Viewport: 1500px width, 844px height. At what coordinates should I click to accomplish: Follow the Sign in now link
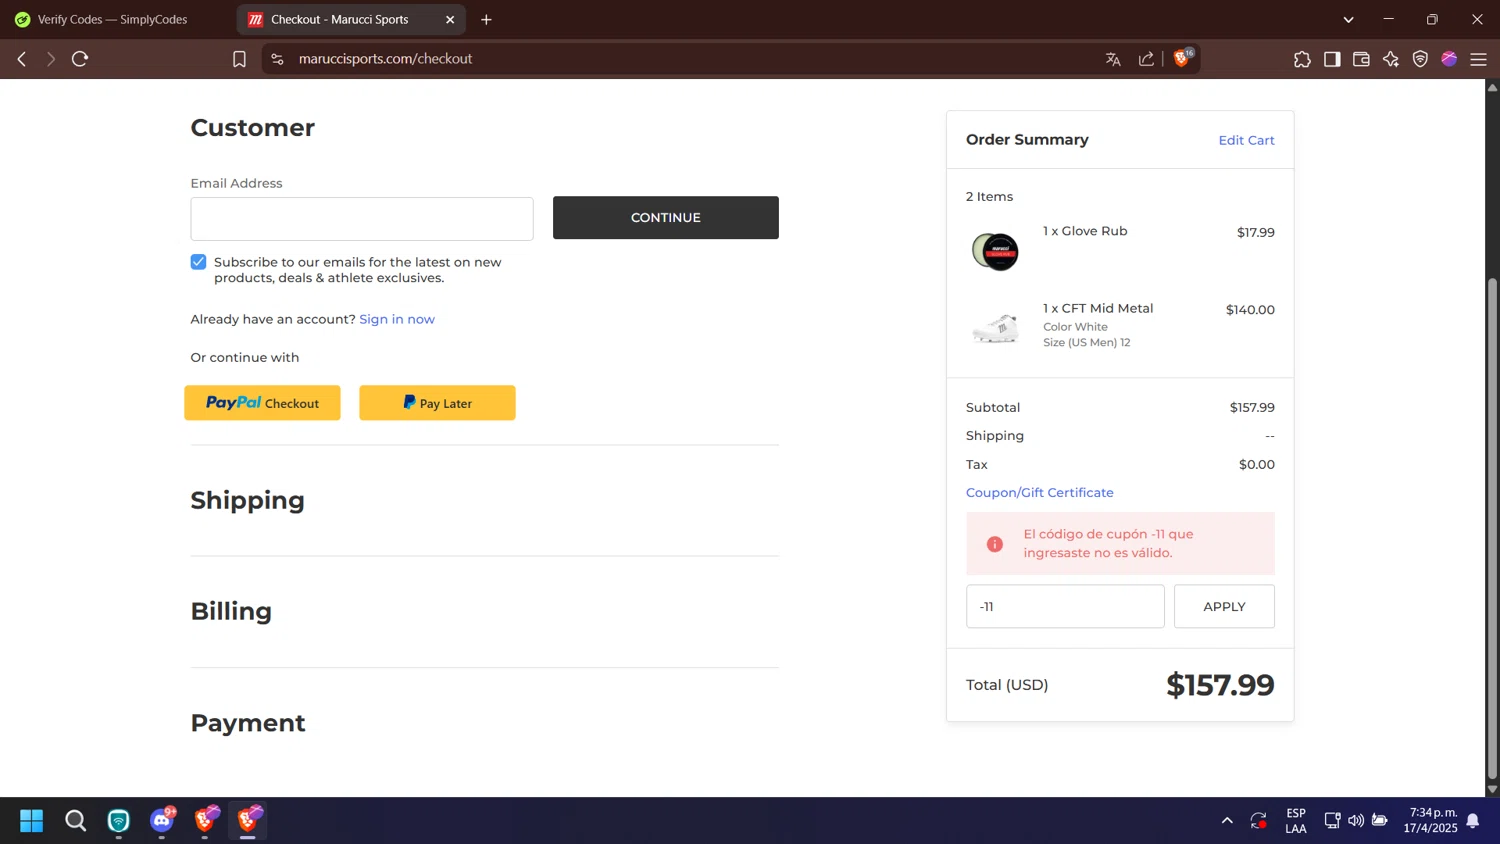pyautogui.click(x=397, y=319)
